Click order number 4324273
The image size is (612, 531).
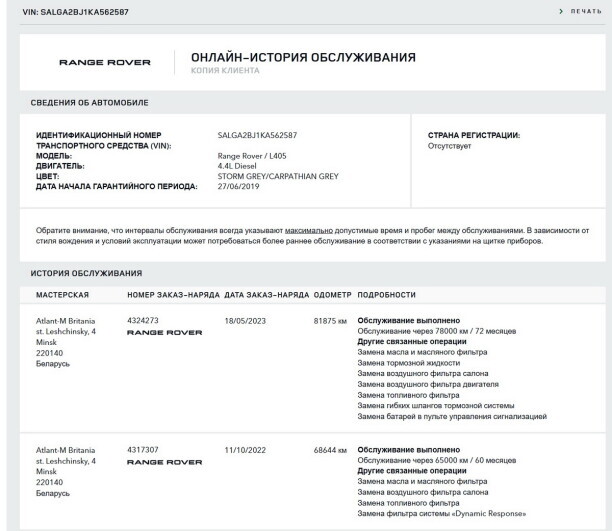click(x=144, y=320)
